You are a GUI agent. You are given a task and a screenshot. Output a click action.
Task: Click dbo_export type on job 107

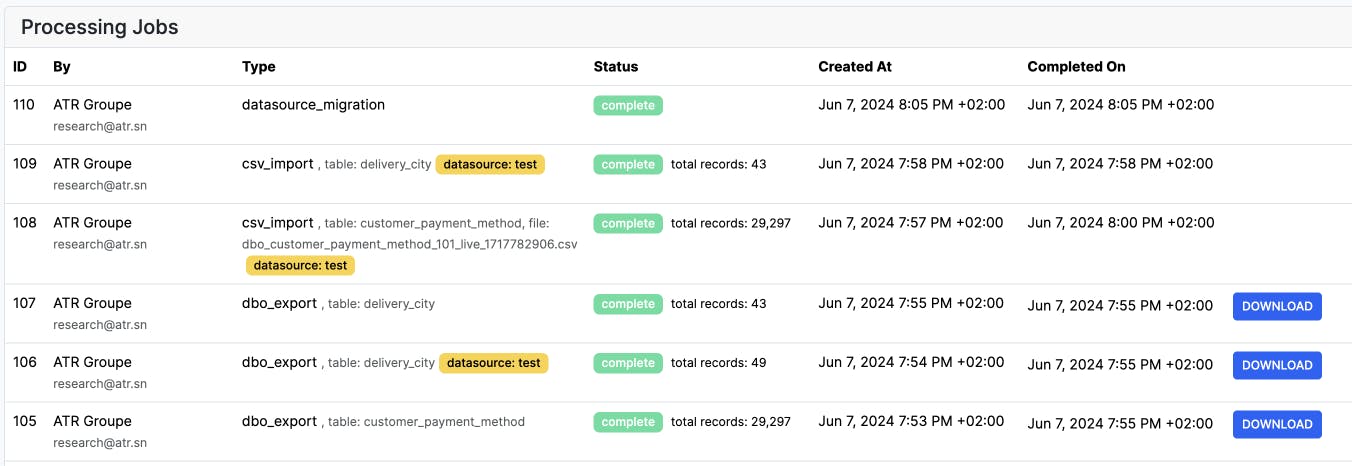click(x=279, y=303)
